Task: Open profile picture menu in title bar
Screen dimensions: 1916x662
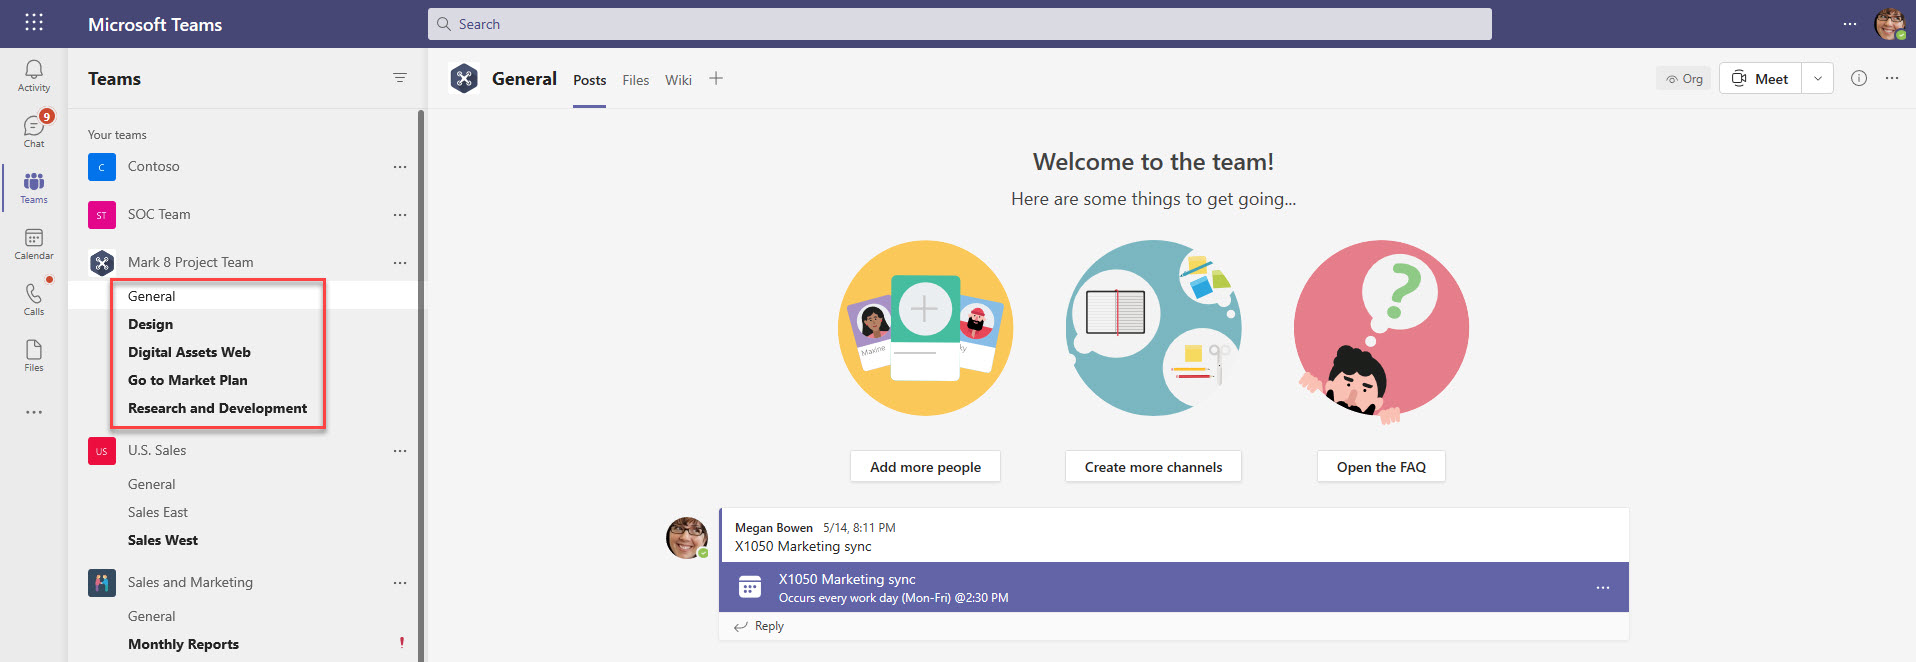Action: tap(1890, 24)
